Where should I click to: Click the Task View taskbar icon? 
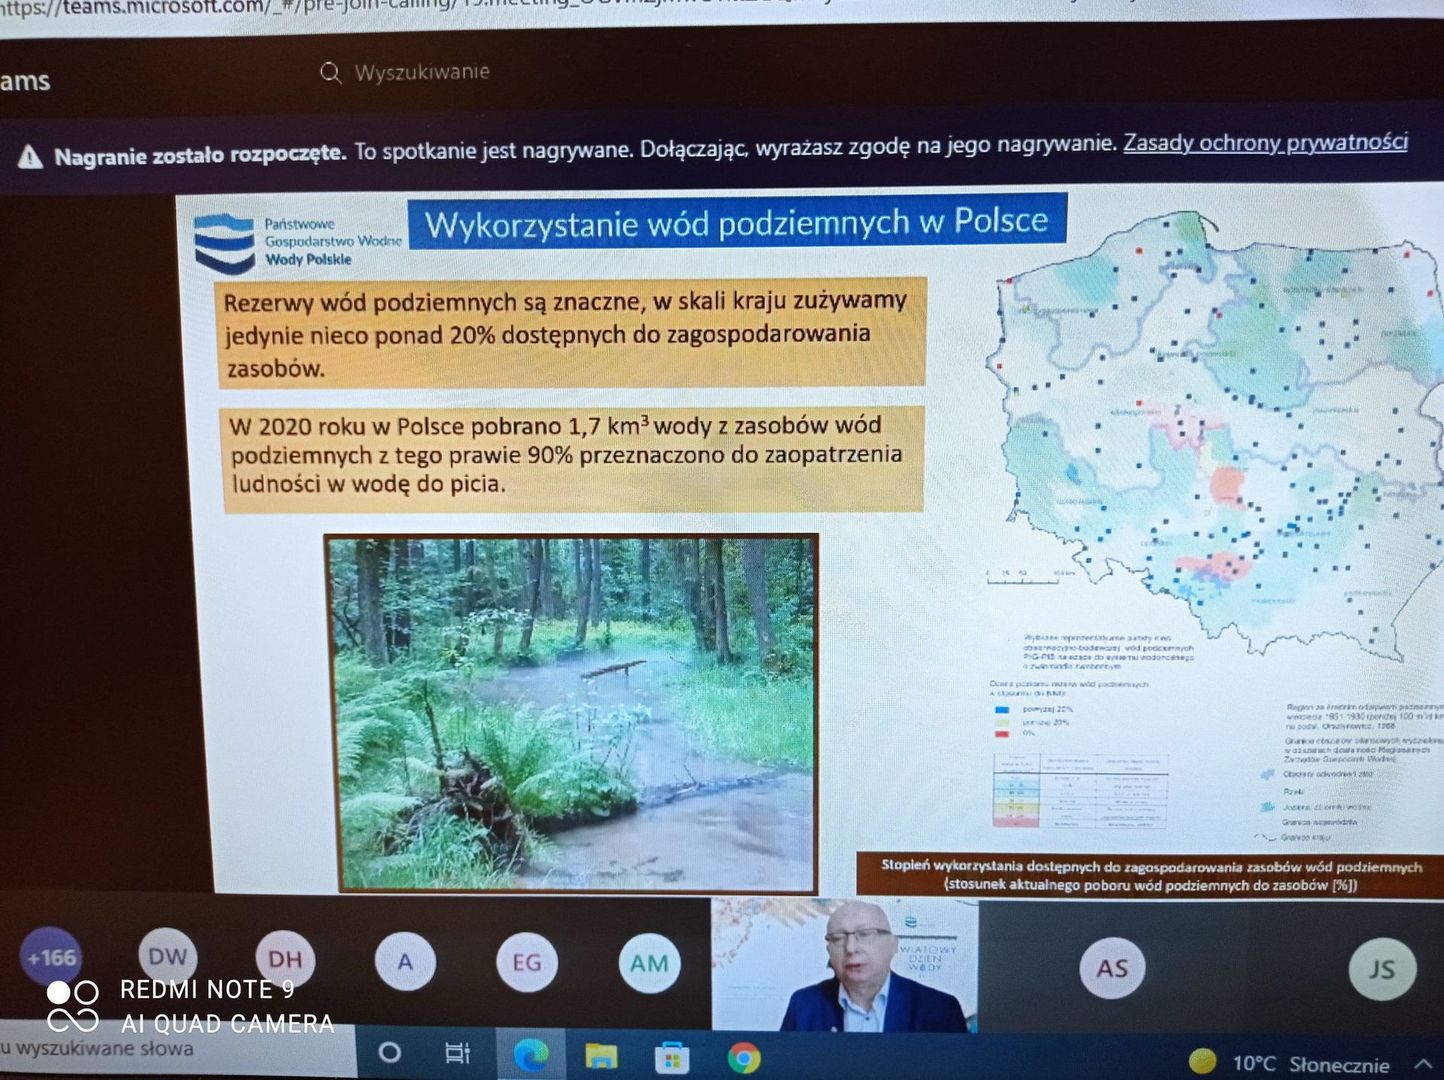[x=457, y=1053]
